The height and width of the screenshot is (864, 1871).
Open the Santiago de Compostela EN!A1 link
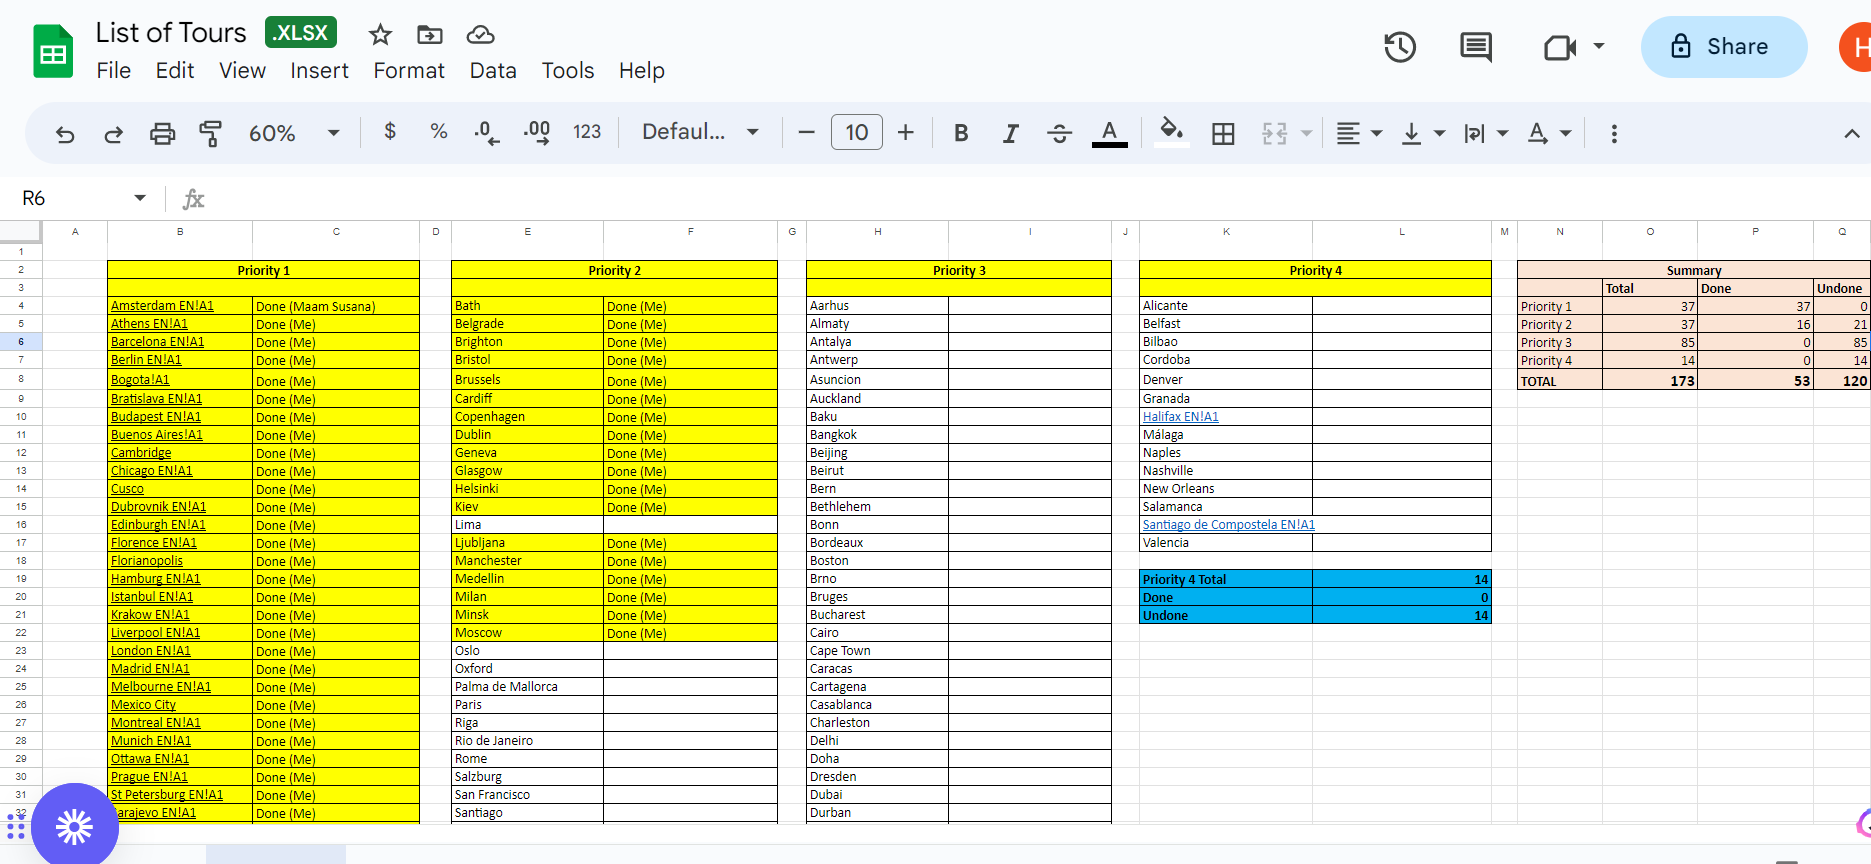[1228, 525]
